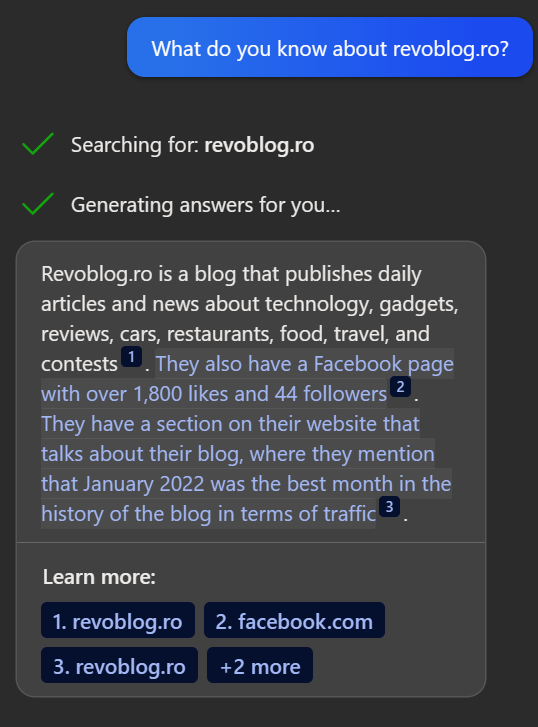Click the Generating answers for you status
This screenshot has width=538, height=727.
[x=205, y=205]
